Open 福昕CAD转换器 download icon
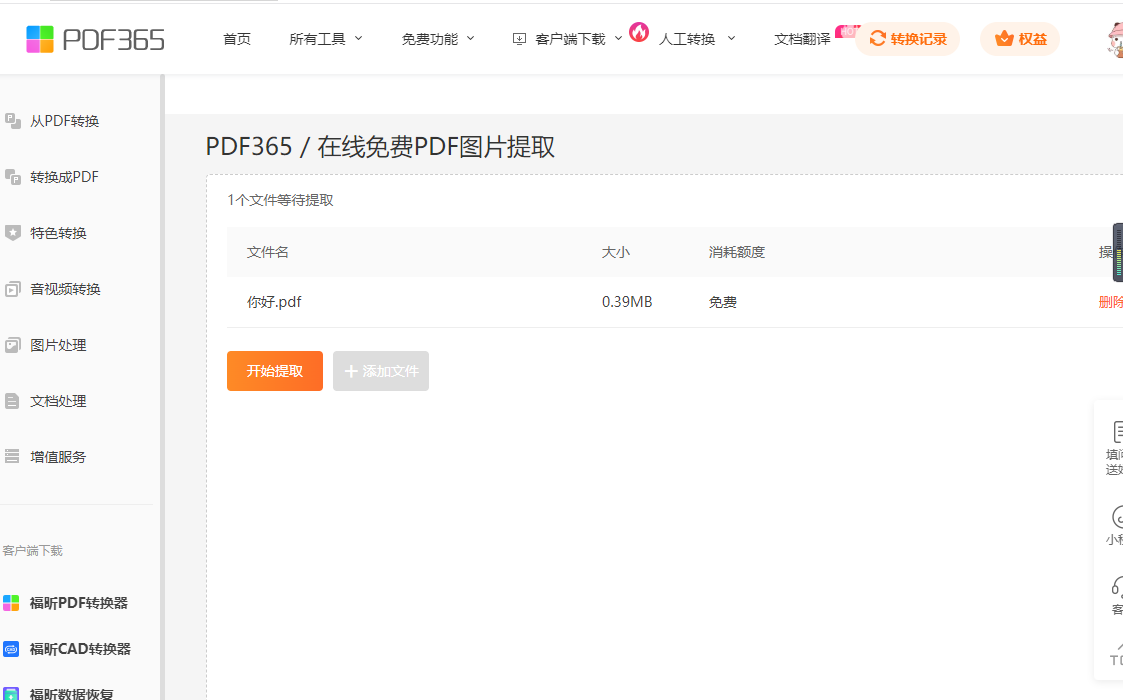This screenshot has height=700, width=1123. click(x=11, y=649)
